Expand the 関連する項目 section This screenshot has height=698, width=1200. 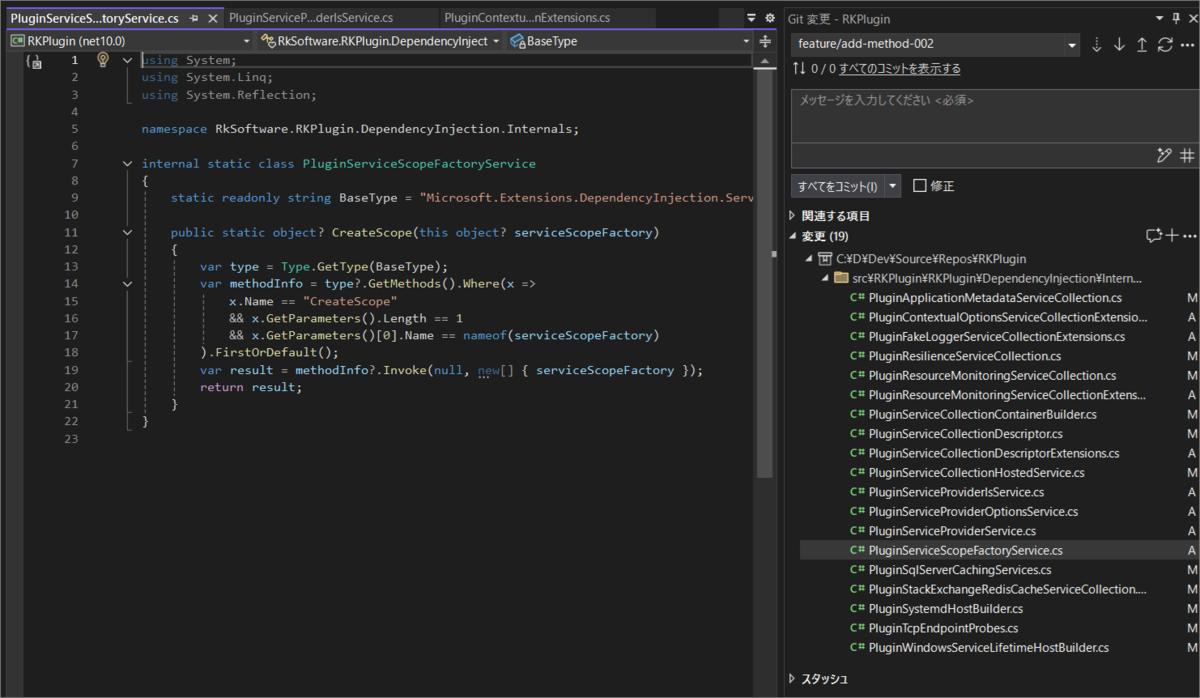click(794, 216)
